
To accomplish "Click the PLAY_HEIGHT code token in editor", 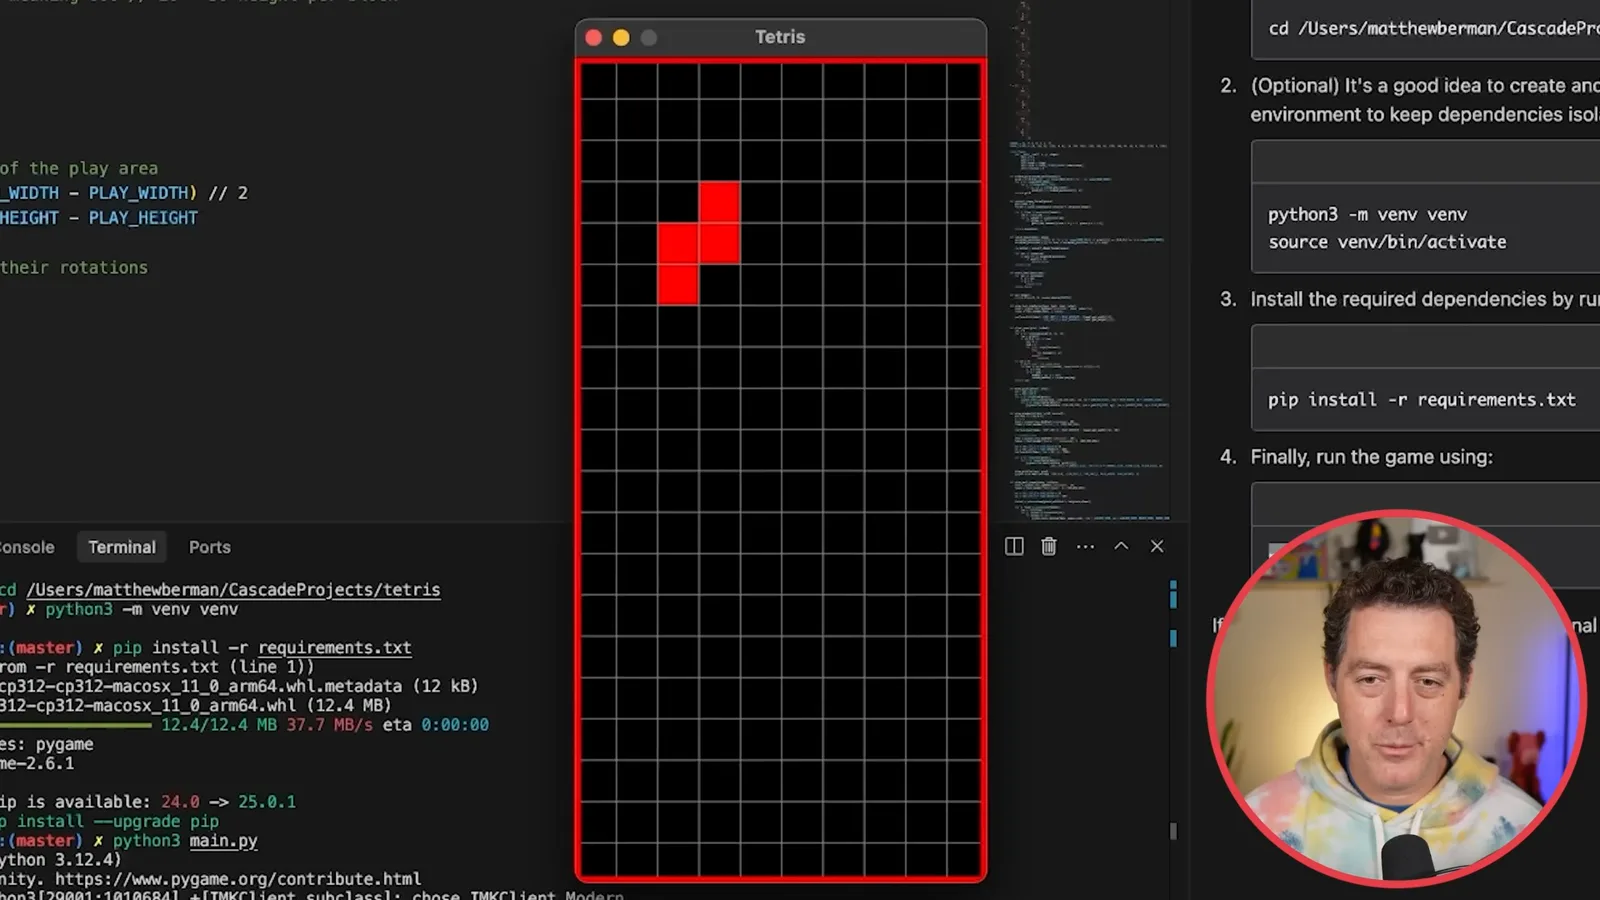I will tap(143, 218).
